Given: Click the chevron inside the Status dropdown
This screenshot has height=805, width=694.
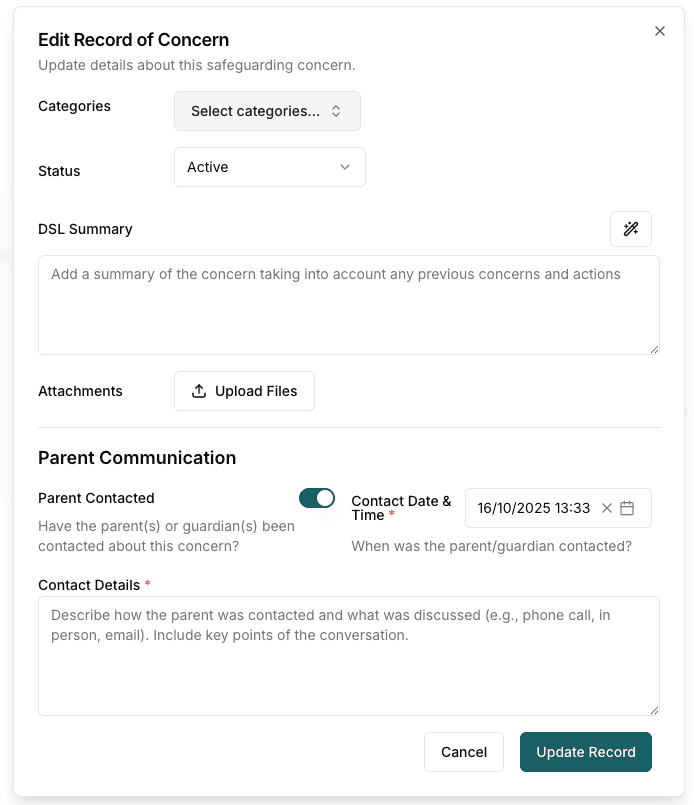Looking at the screenshot, I should [345, 167].
